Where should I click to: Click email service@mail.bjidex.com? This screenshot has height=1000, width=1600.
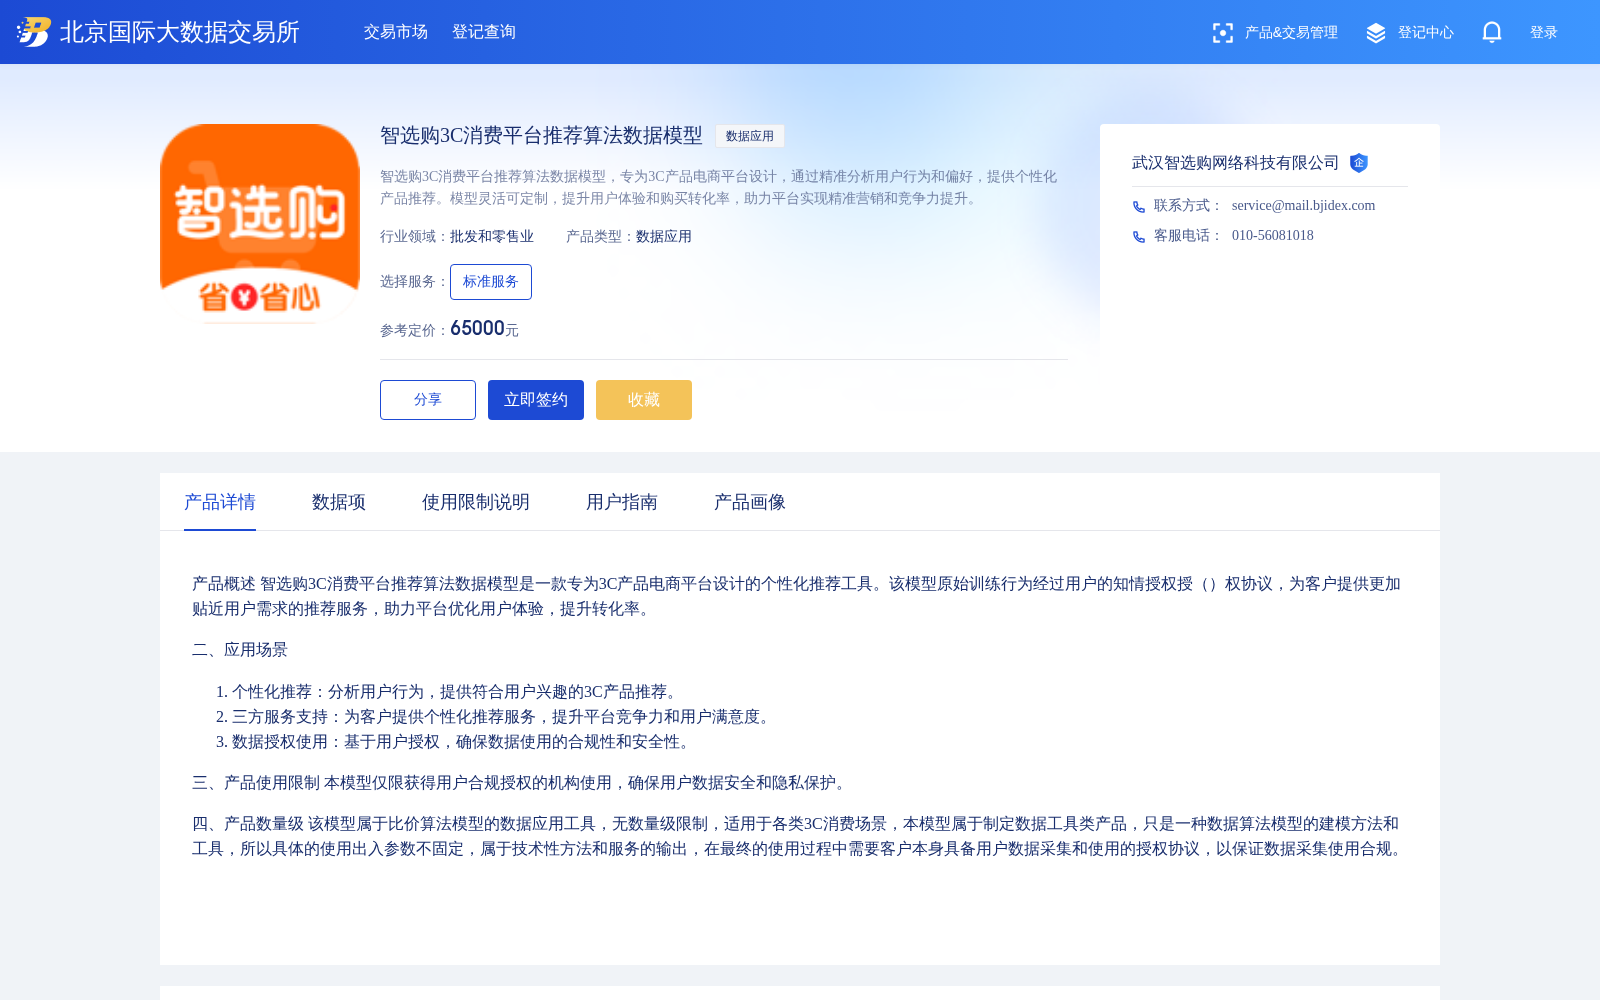click(1303, 206)
